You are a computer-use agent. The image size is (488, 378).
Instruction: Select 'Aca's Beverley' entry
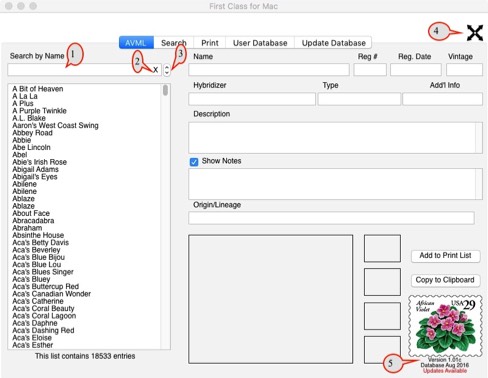point(36,250)
